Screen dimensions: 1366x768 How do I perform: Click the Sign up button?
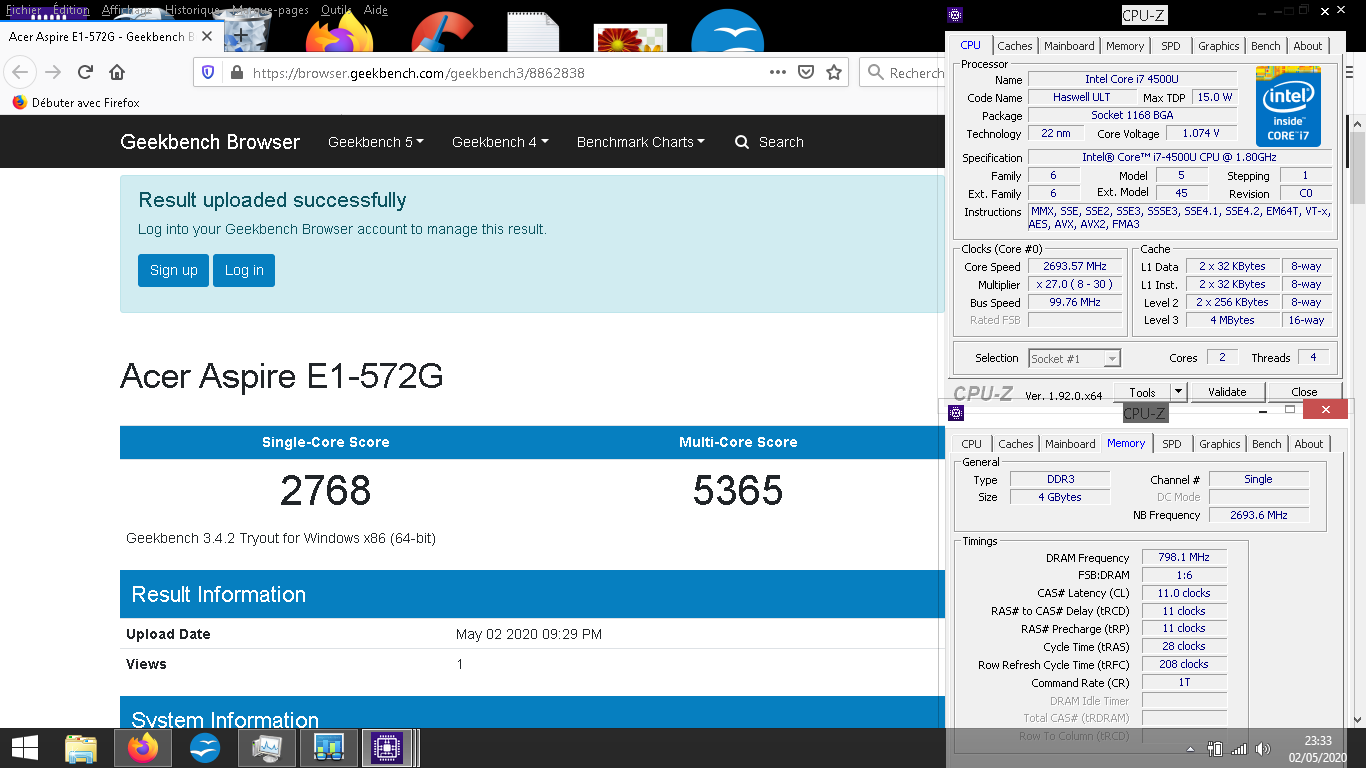click(x=173, y=270)
